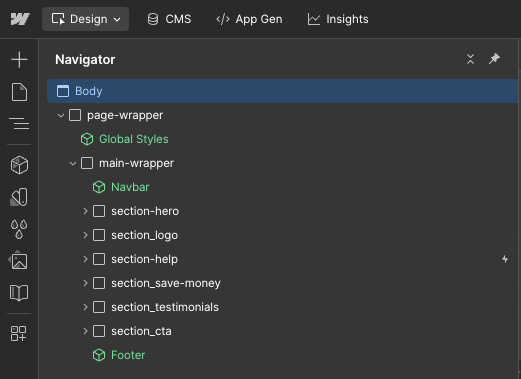This screenshot has width=521, height=379.
Task: Select the section_testimonials label
Action: 165,307
